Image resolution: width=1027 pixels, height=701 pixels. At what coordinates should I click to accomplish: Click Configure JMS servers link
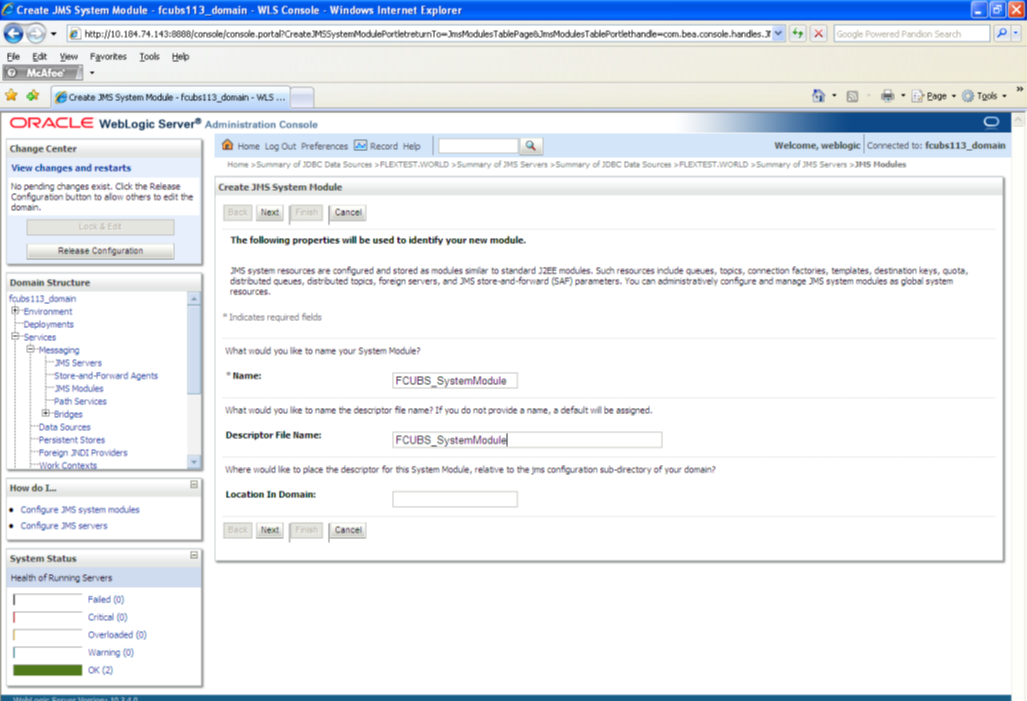(64, 525)
